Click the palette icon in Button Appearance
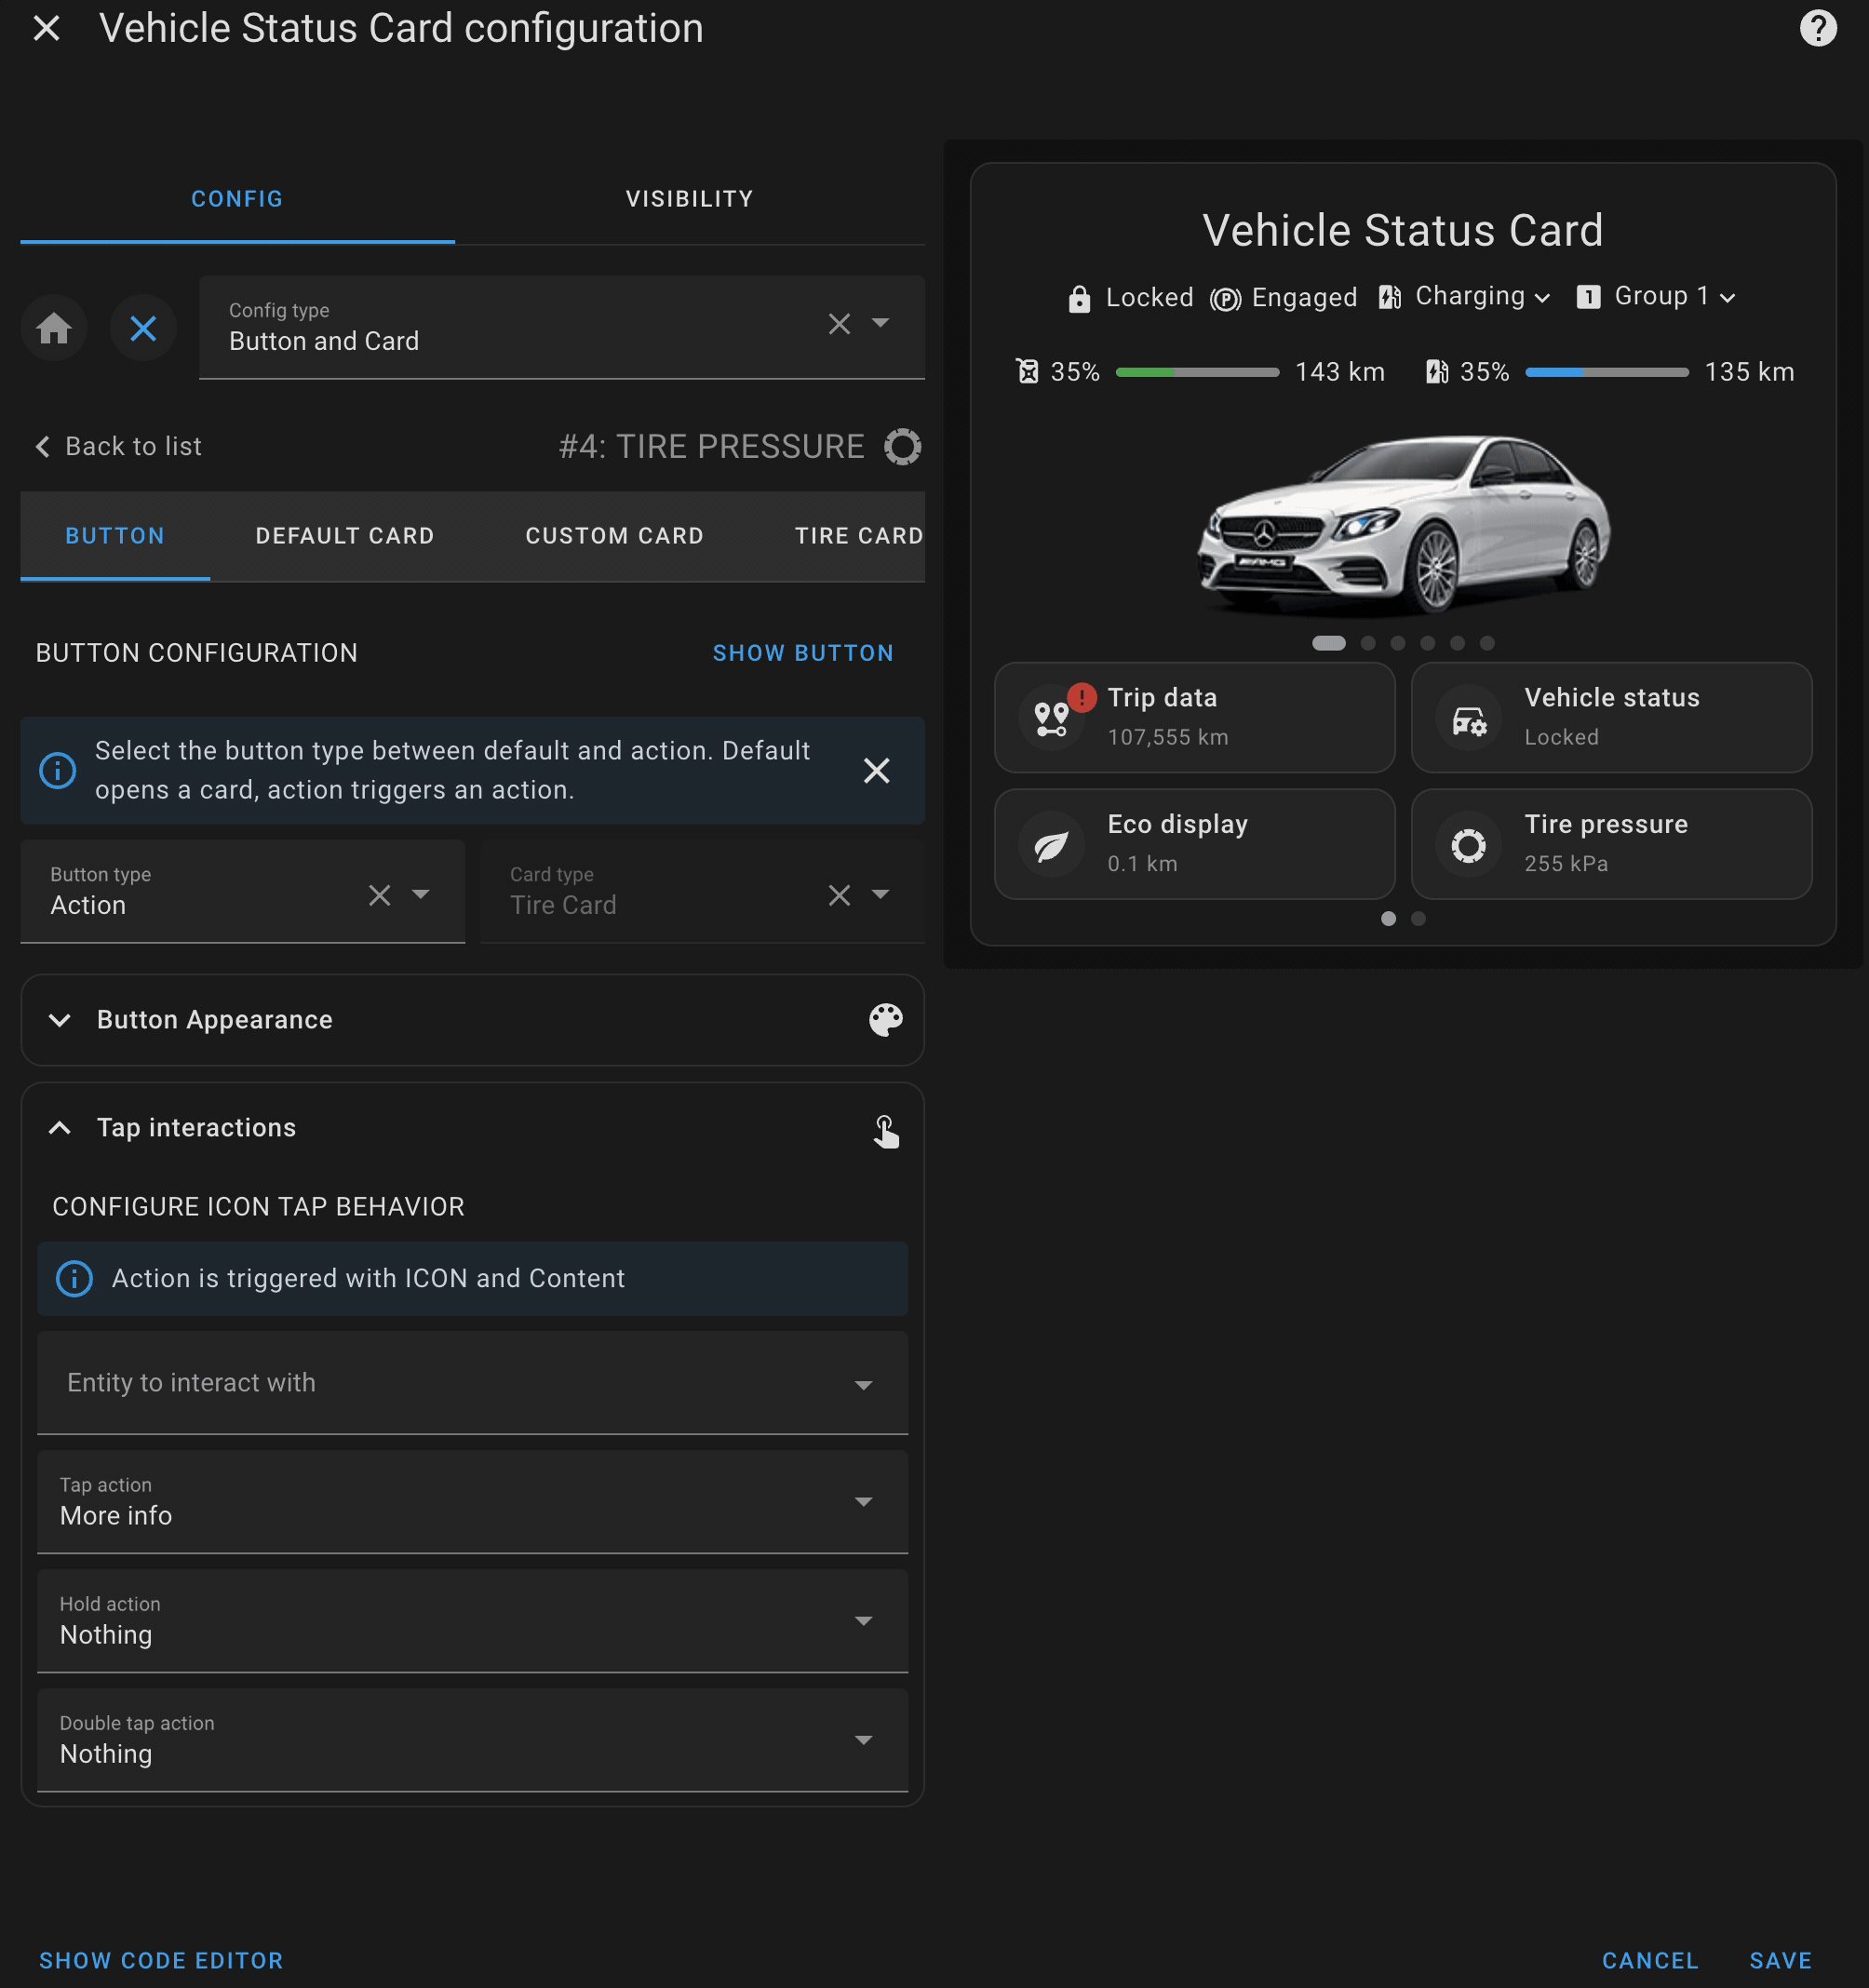The image size is (1869, 1988). coord(885,1020)
